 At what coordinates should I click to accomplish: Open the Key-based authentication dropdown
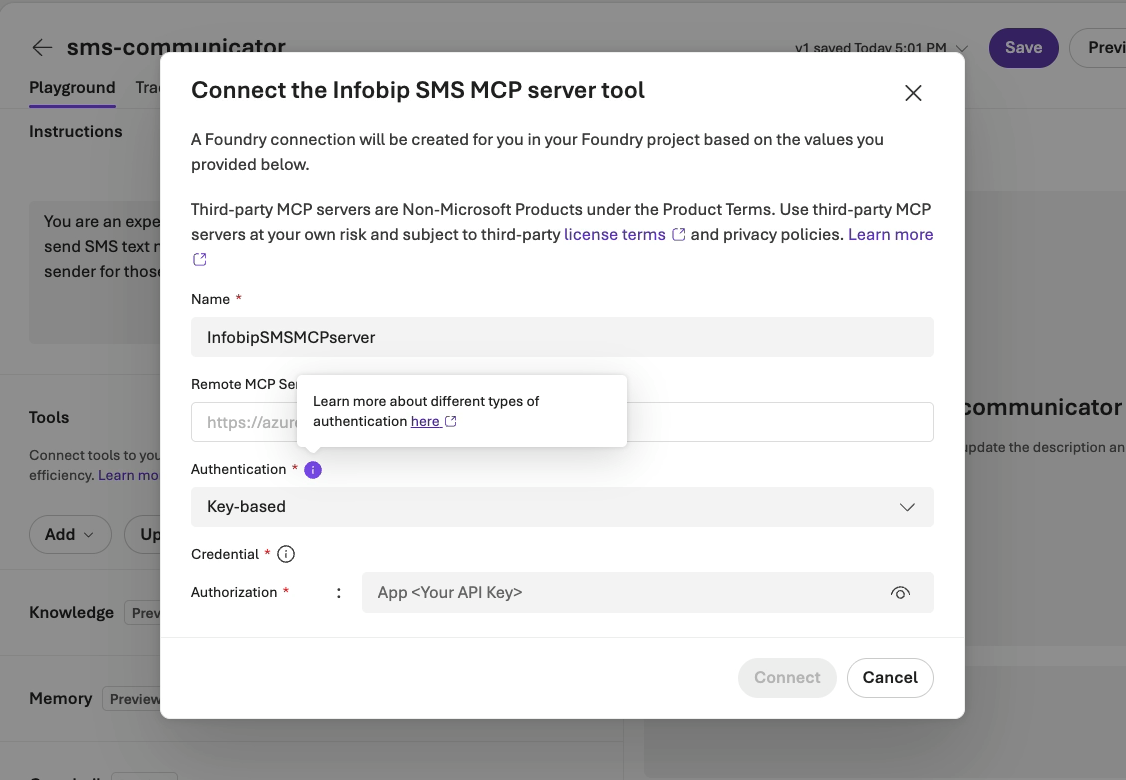coord(562,507)
